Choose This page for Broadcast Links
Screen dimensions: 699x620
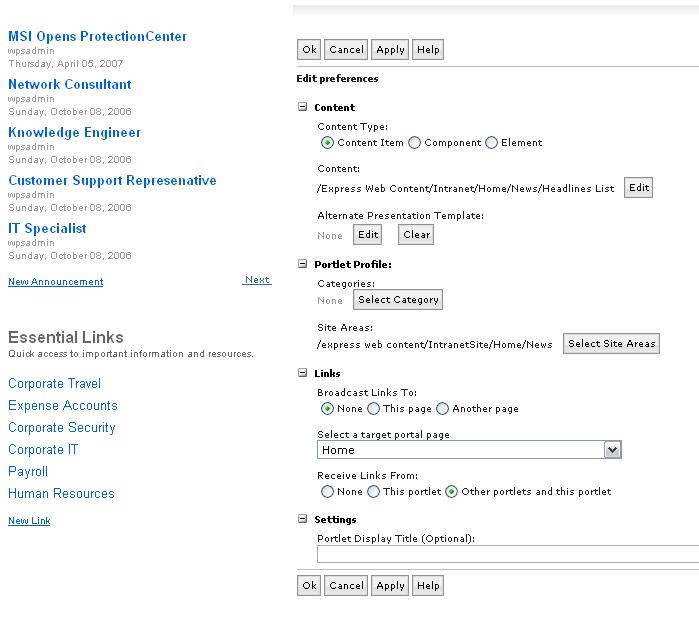pos(374,409)
